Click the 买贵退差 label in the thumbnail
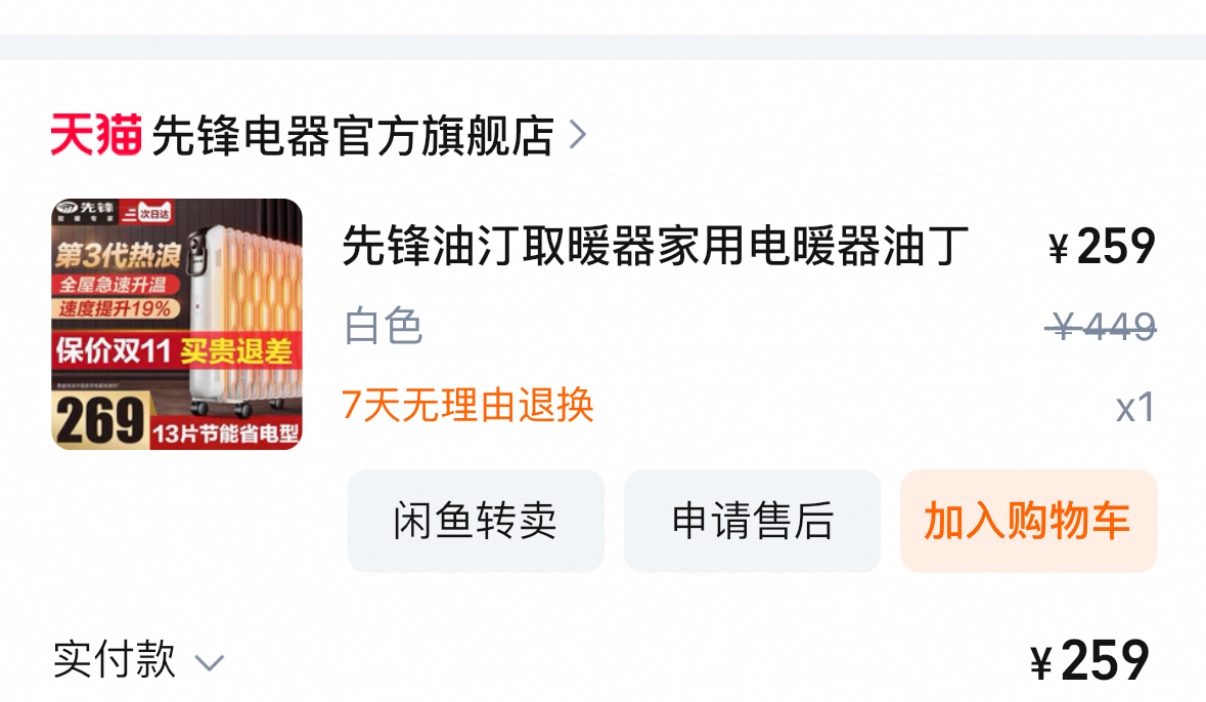 point(236,351)
